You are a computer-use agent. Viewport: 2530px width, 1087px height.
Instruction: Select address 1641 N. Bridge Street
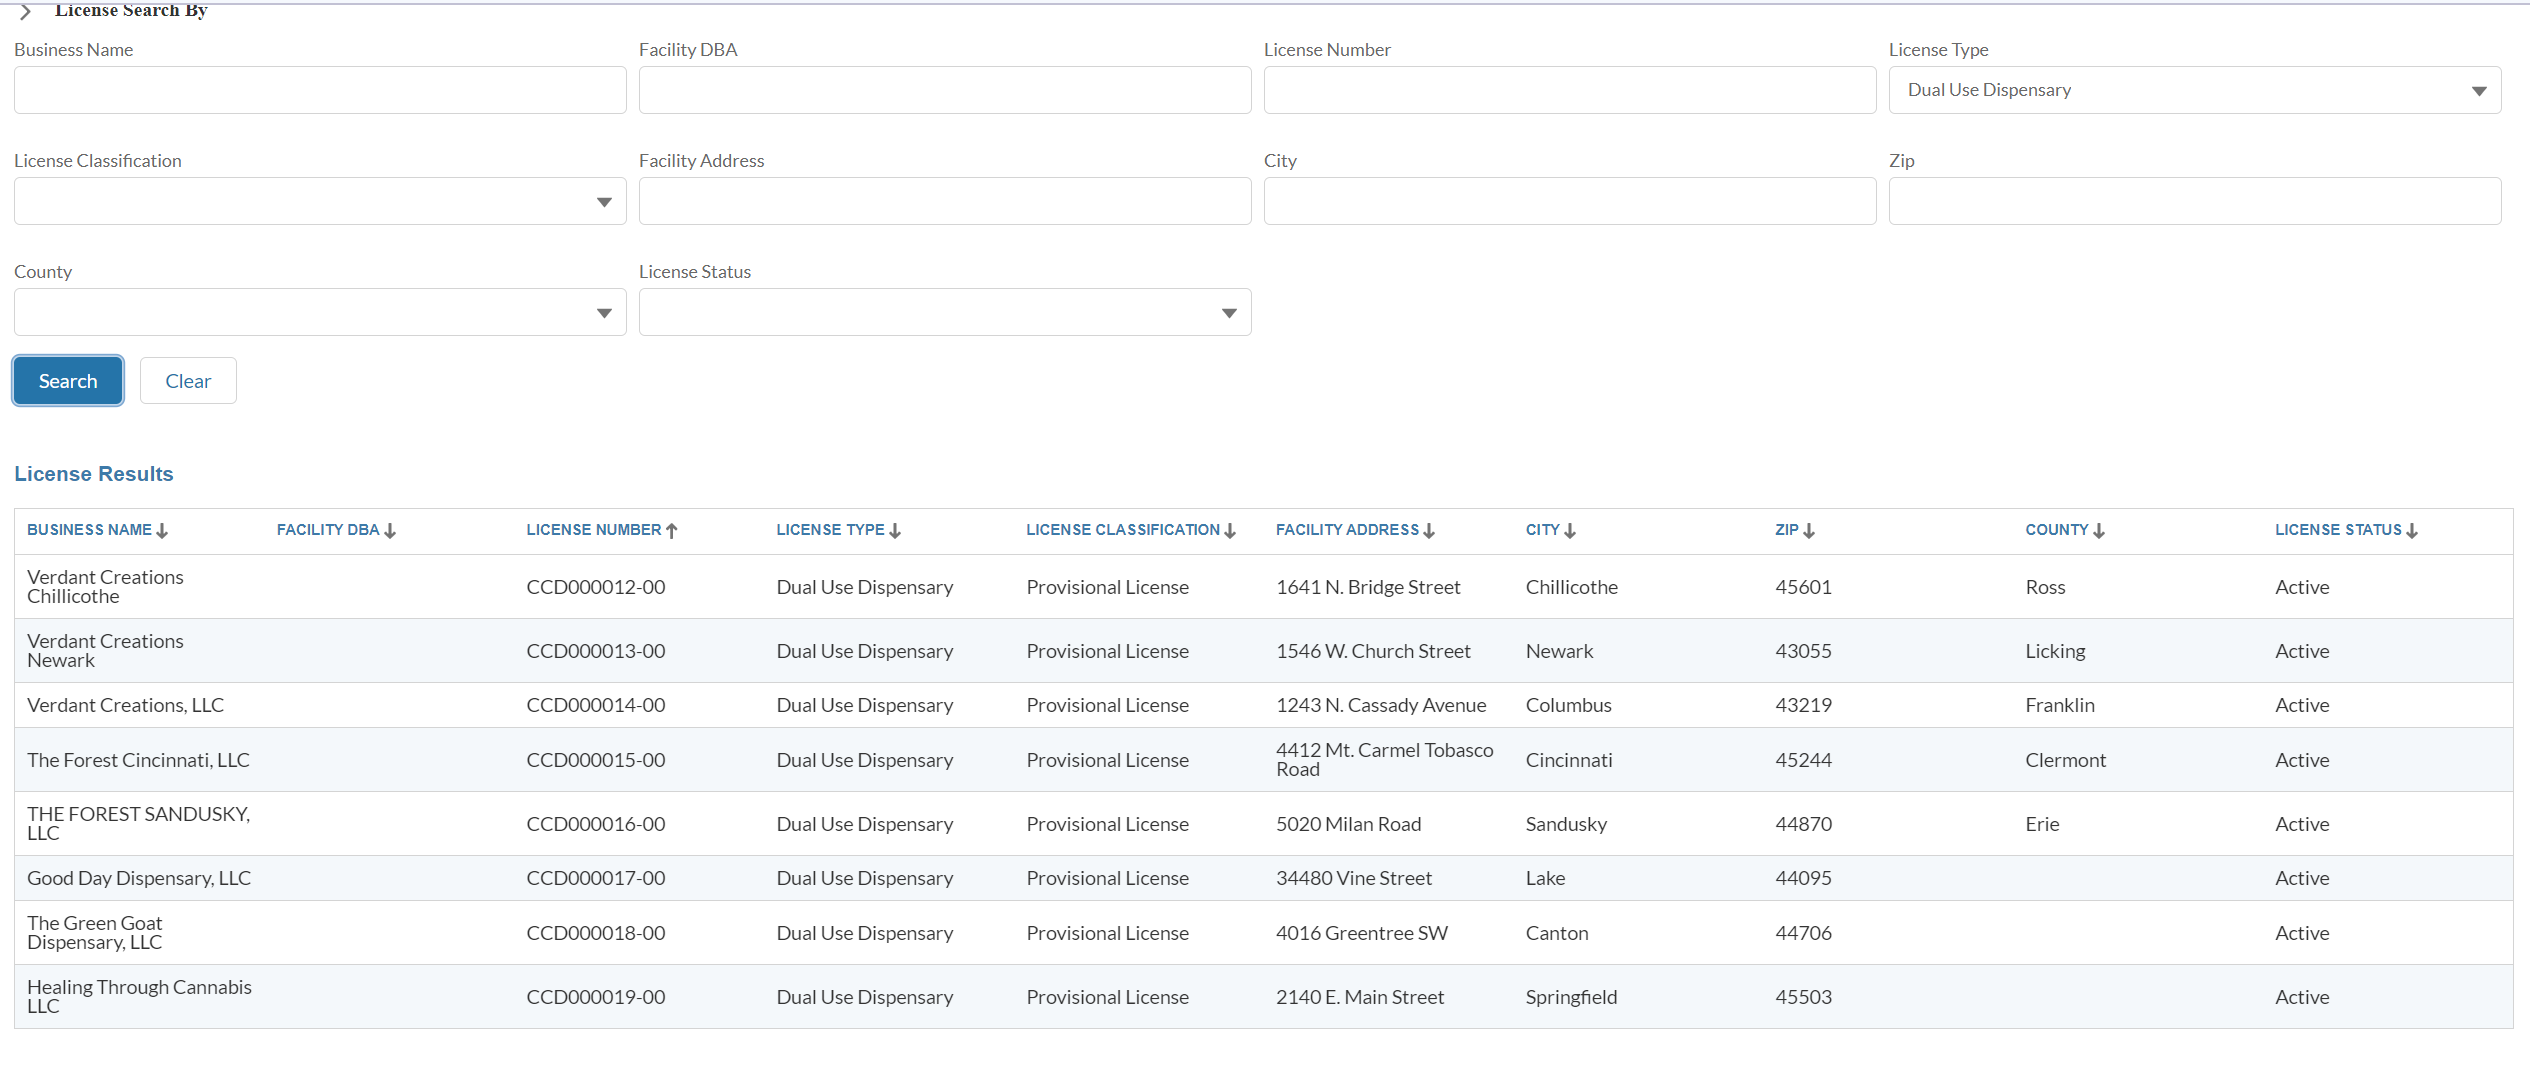point(1368,587)
